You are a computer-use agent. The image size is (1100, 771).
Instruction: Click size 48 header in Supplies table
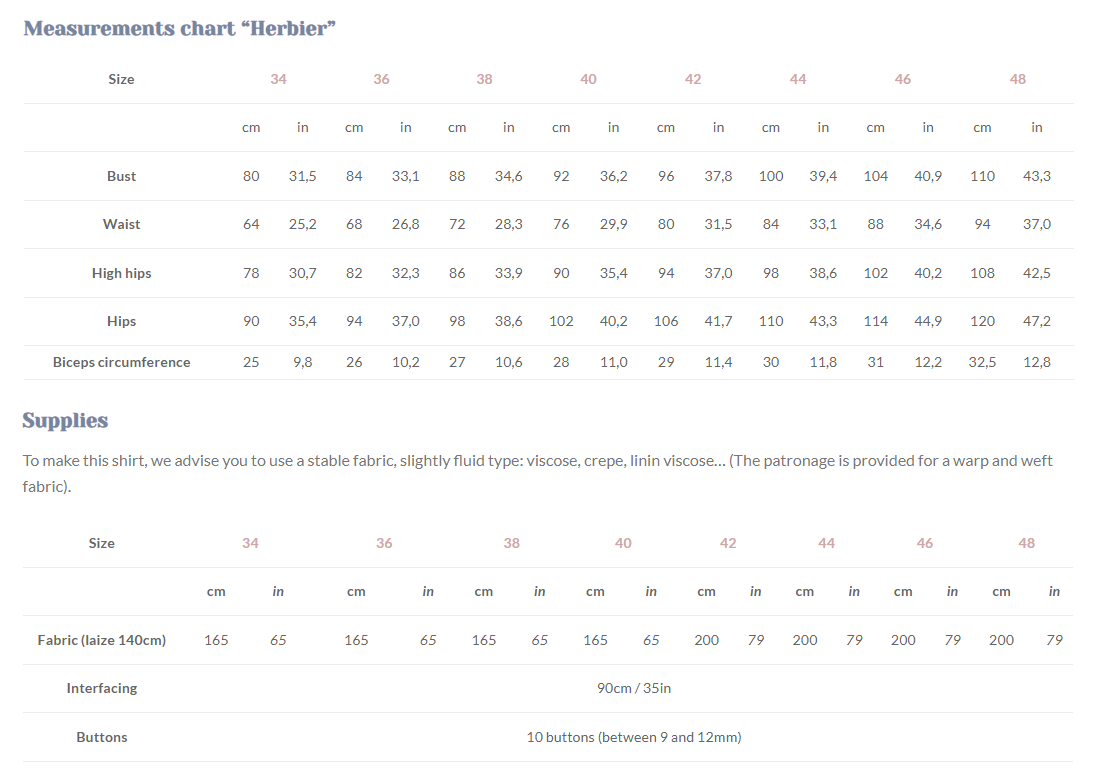pyautogui.click(x=1026, y=543)
